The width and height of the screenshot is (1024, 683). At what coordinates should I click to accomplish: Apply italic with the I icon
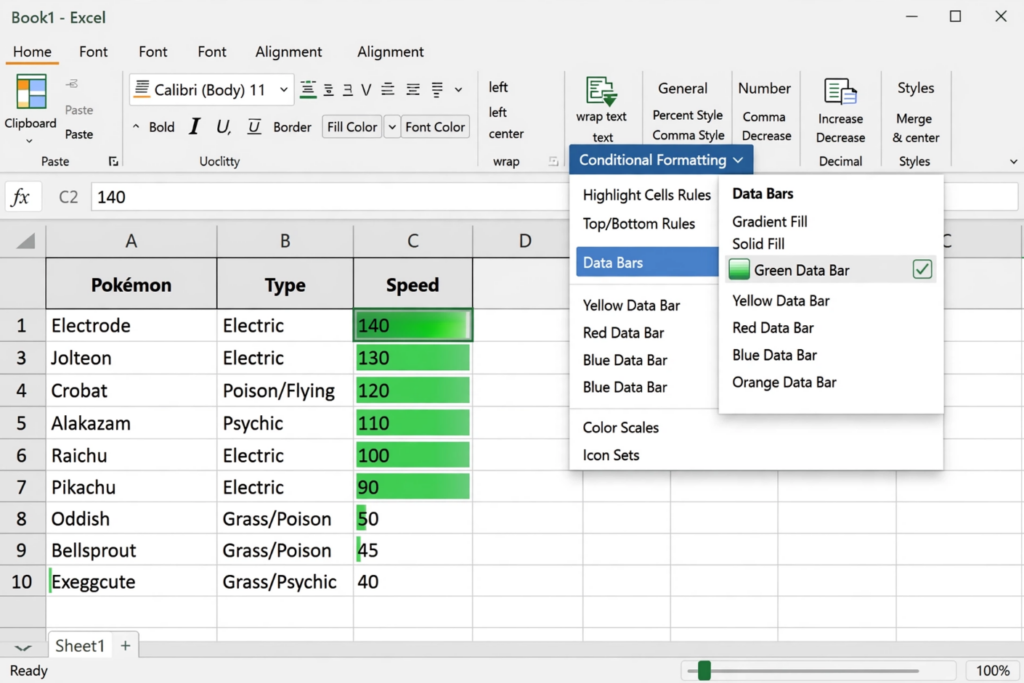[x=194, y=127]
